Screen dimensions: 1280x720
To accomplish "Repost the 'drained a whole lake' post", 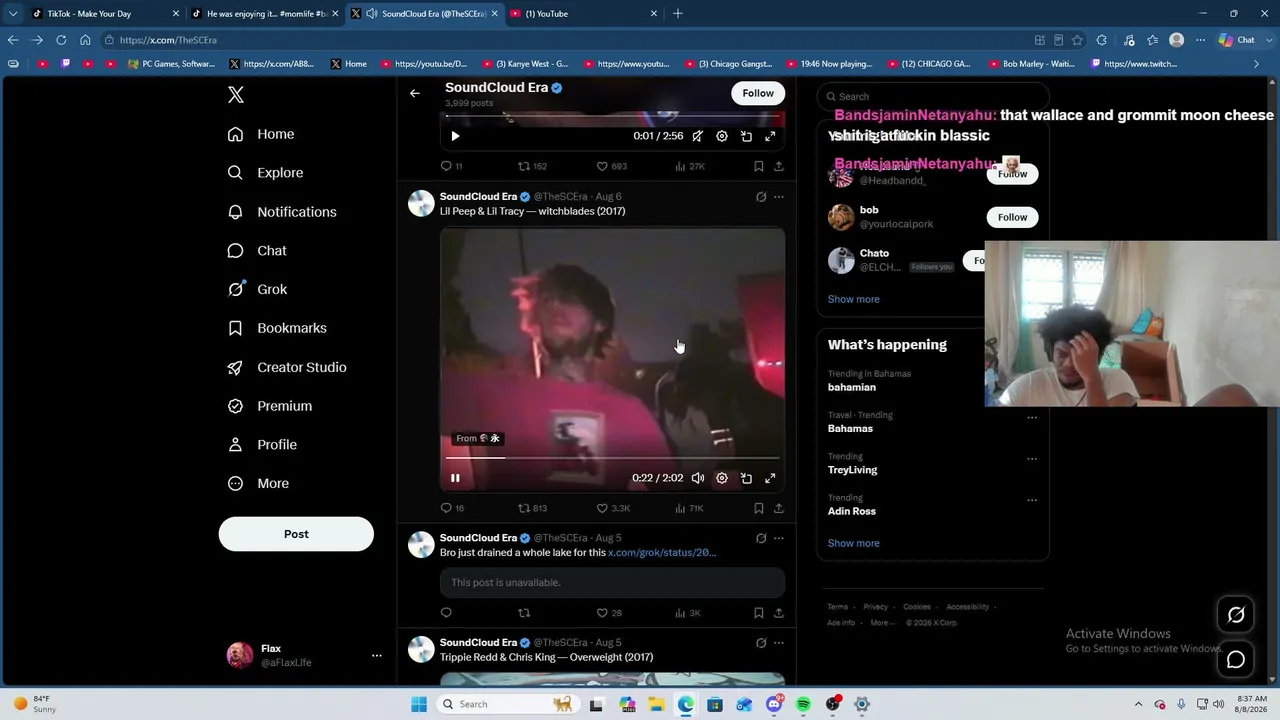I will point(524,613).
